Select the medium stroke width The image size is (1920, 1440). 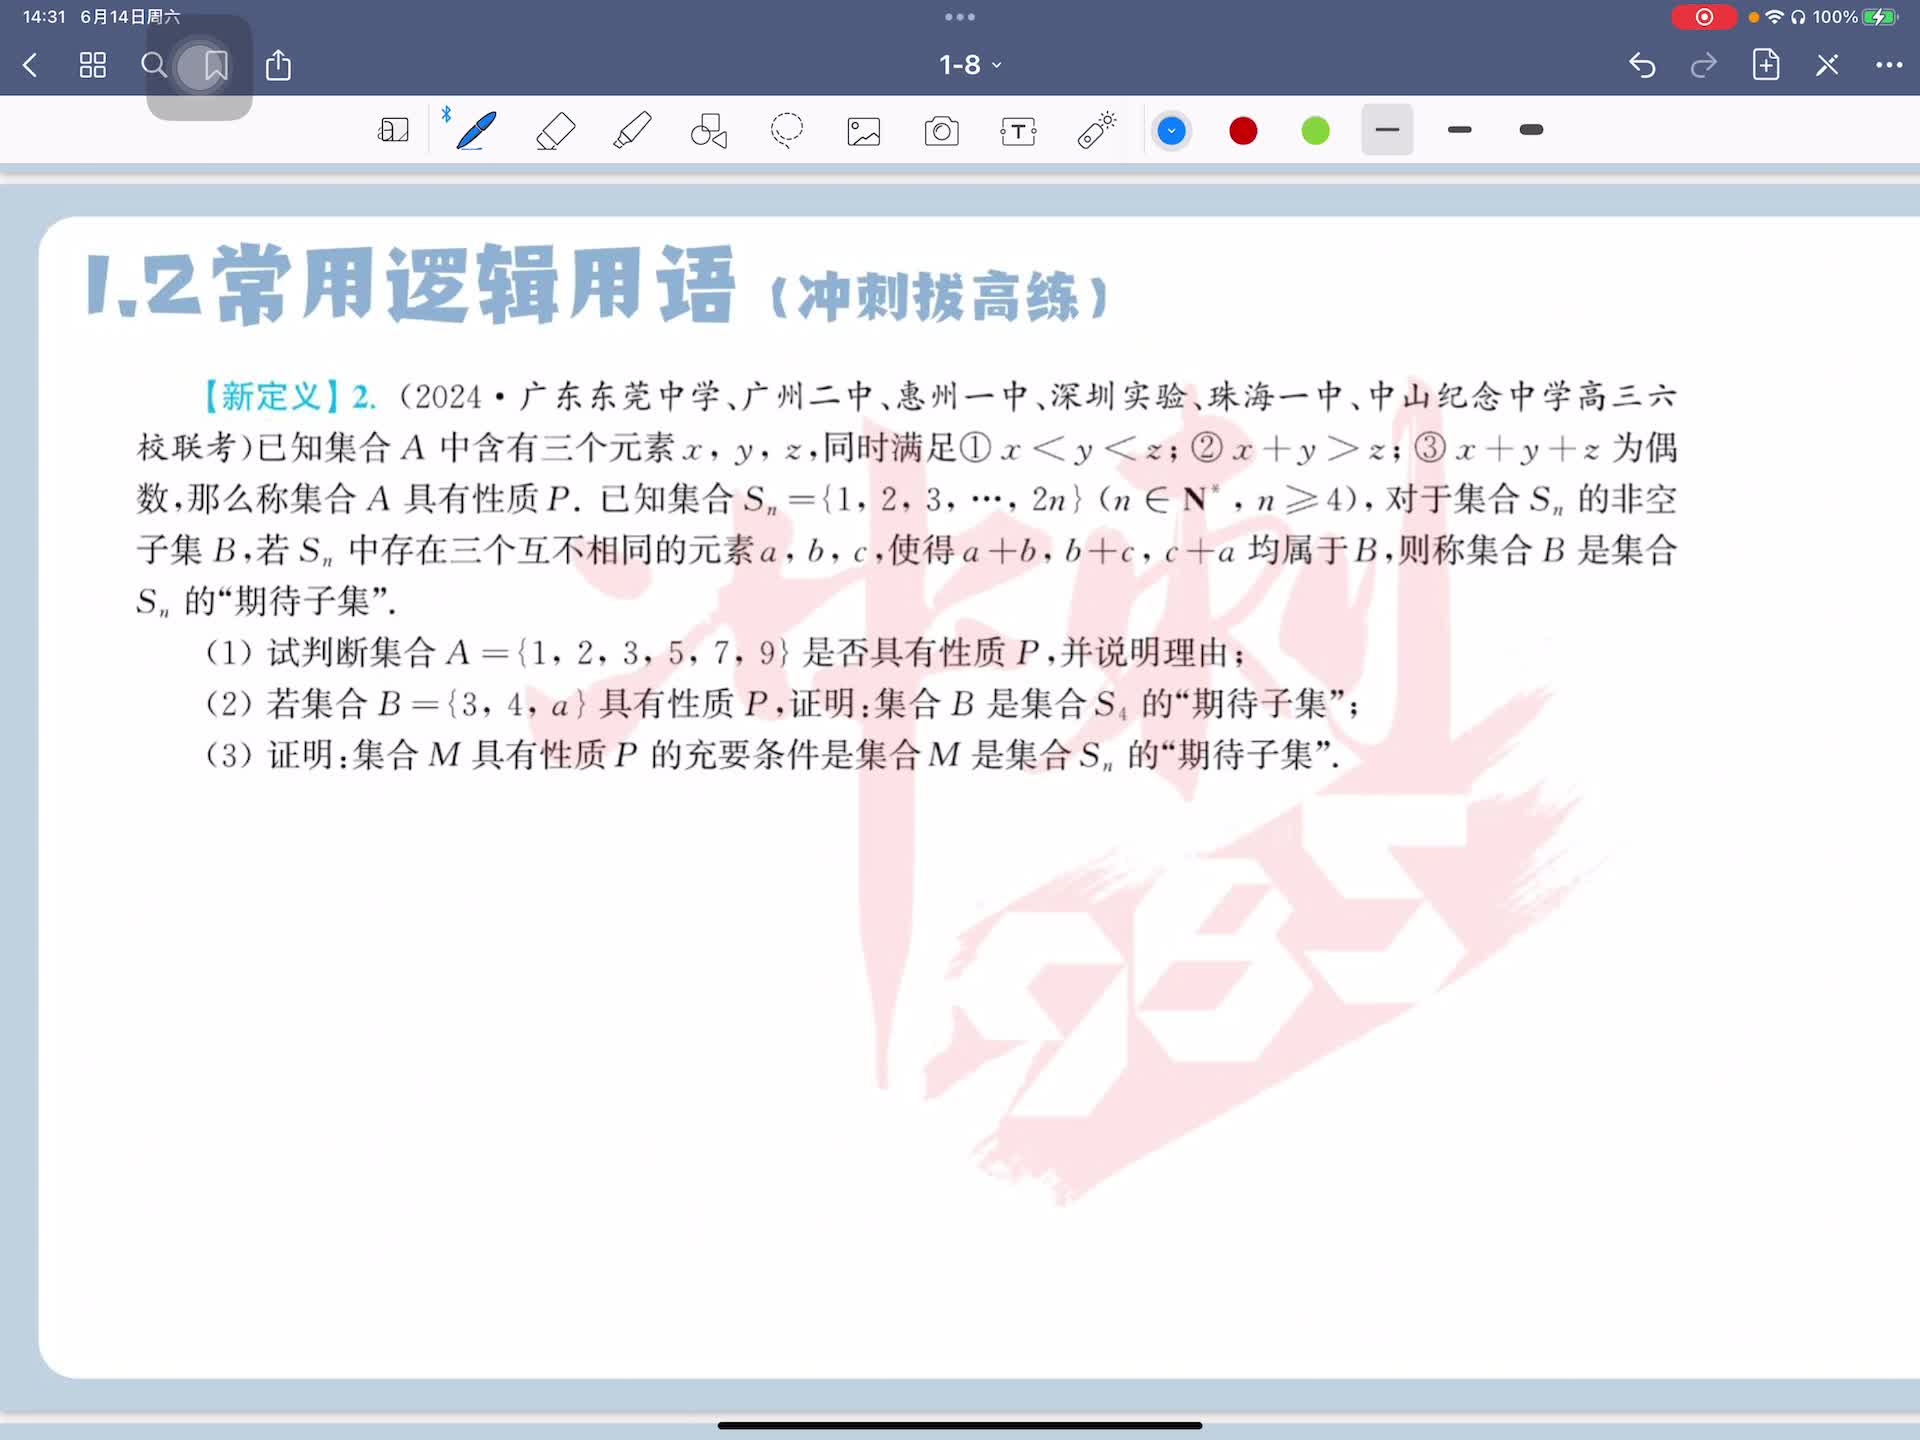1459,130
